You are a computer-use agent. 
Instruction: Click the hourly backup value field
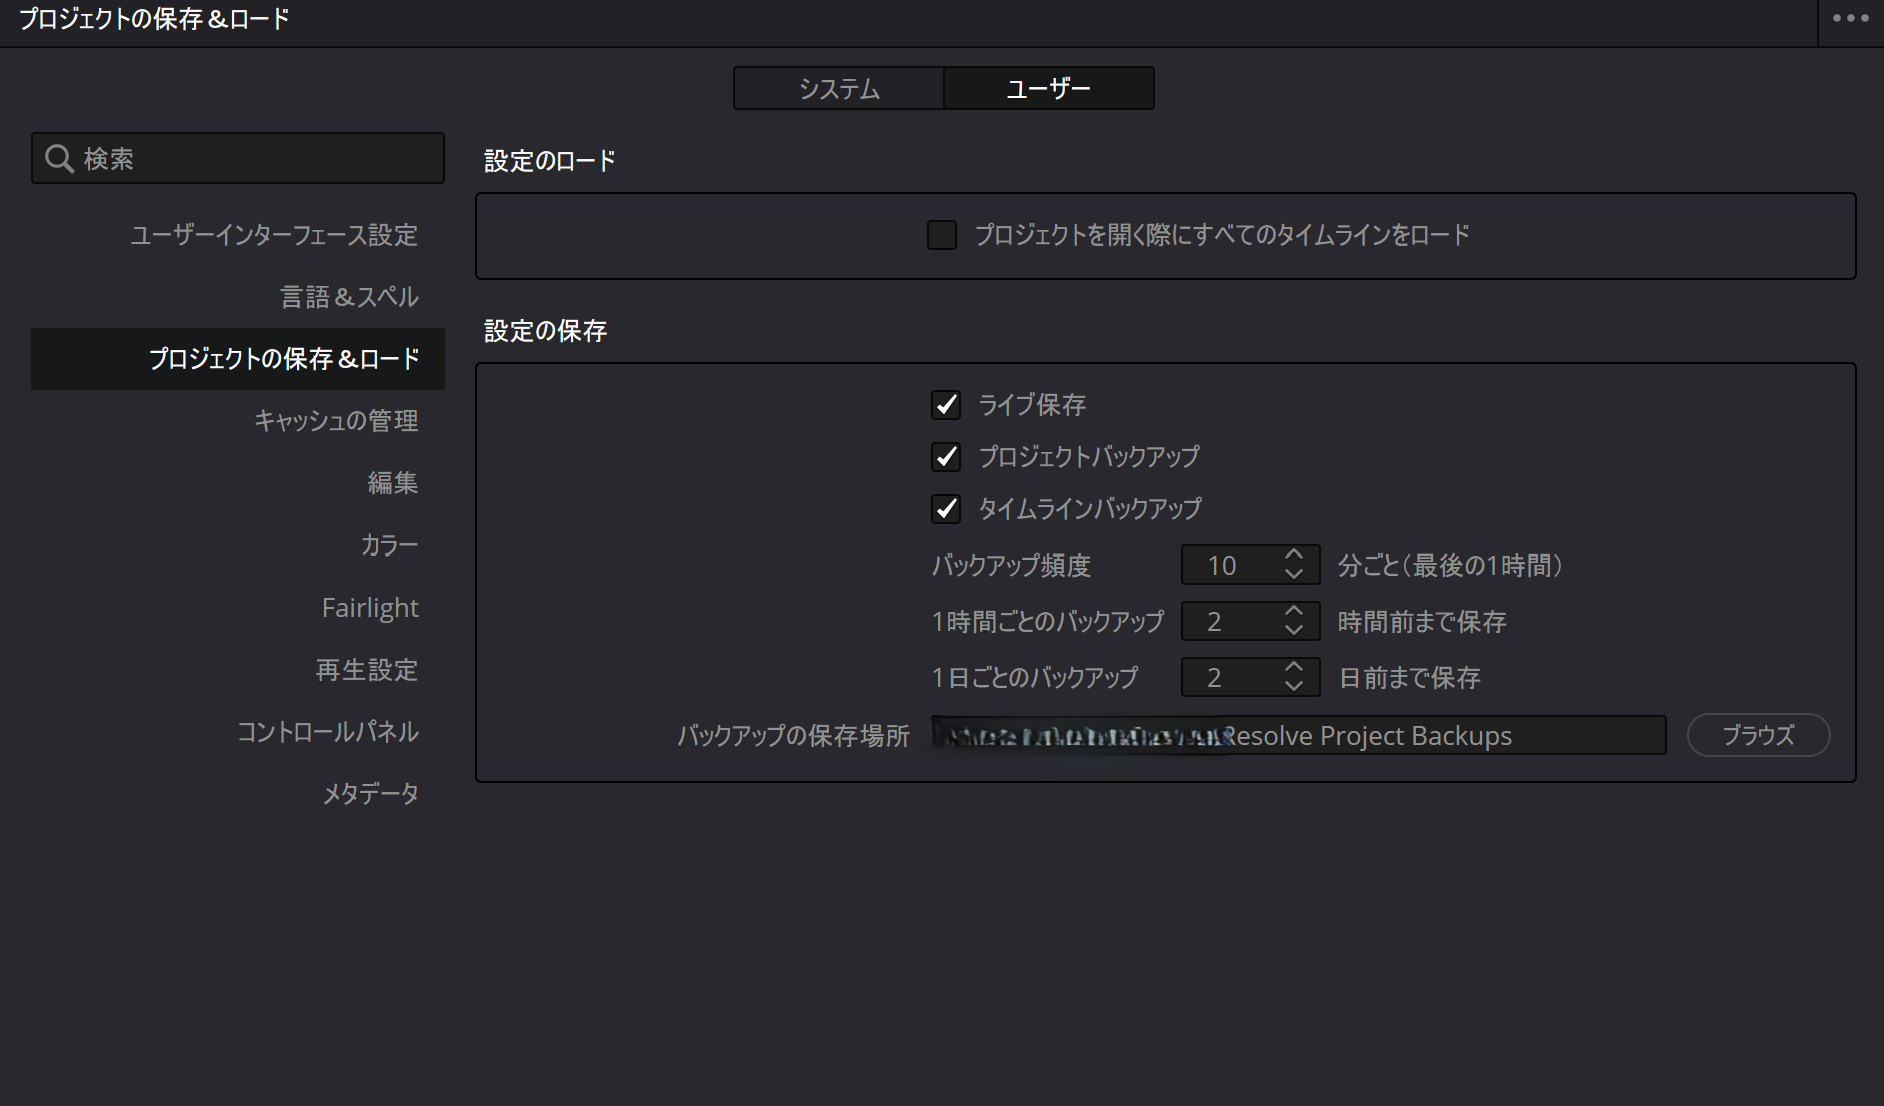point(1250,621)
